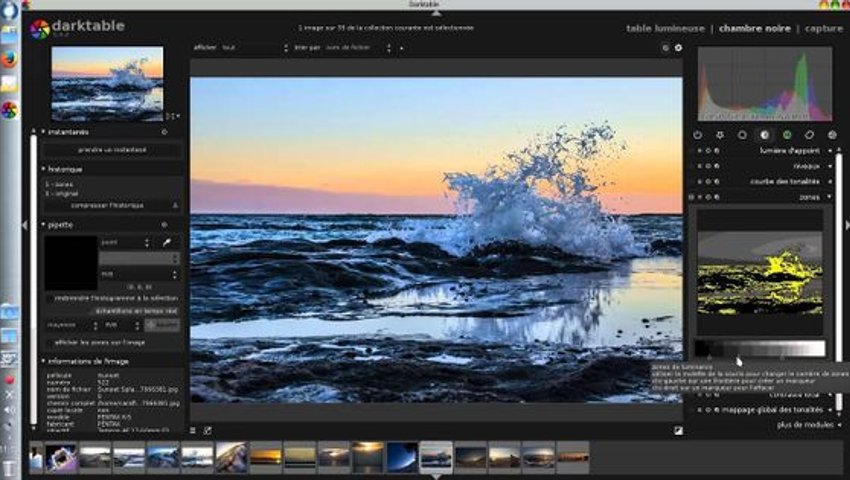Viewport: 850px width, 480px height.
Task: Open the point picker mode dropdown
Action: coord(125,242)
